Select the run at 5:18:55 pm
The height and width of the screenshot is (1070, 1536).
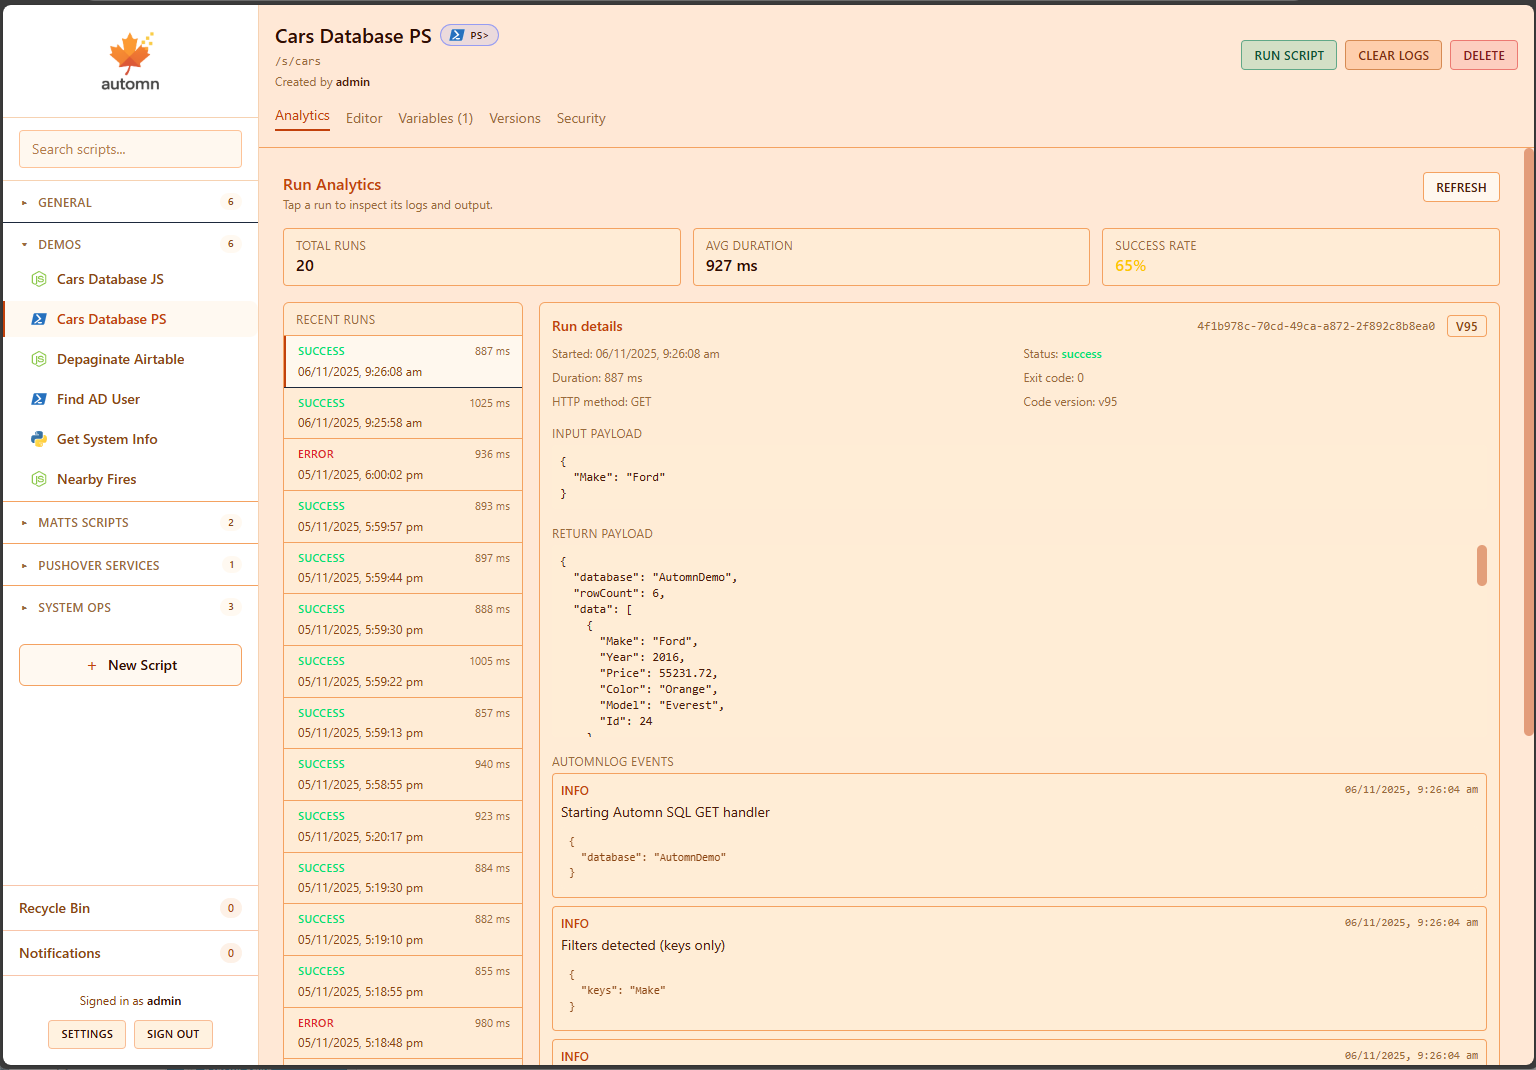click(403, 981)
